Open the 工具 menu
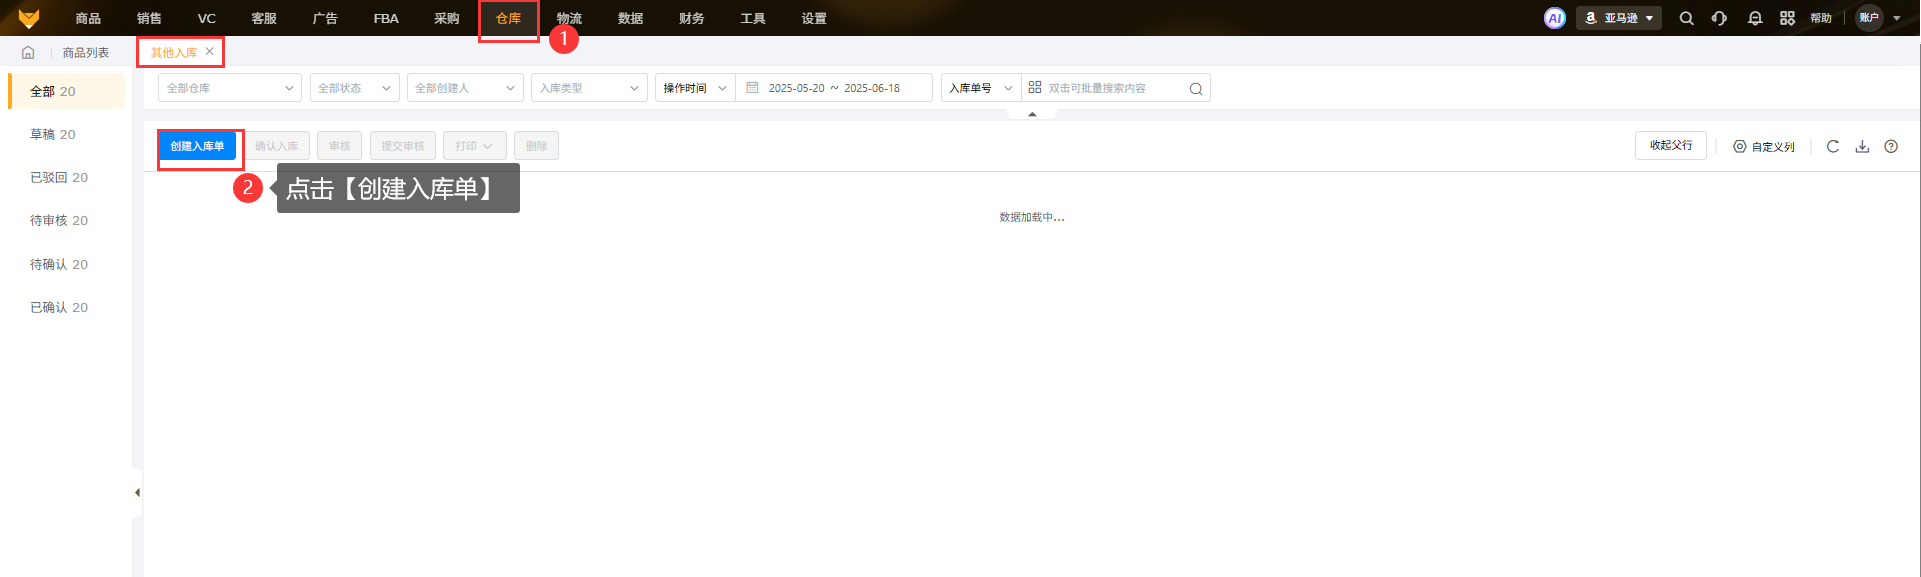Image resolution: width=1921 pixels, height=577 pixels. click(753, 18)
